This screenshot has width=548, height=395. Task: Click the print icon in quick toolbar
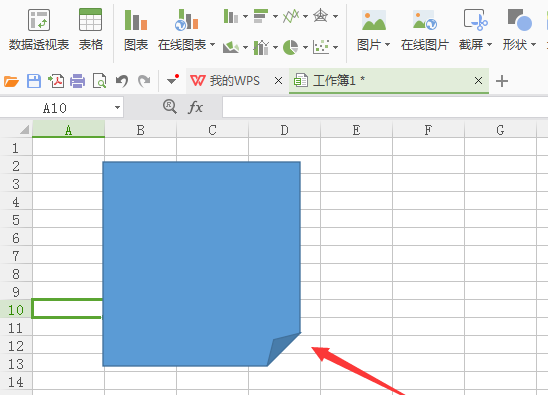click(x=78, y=81)
